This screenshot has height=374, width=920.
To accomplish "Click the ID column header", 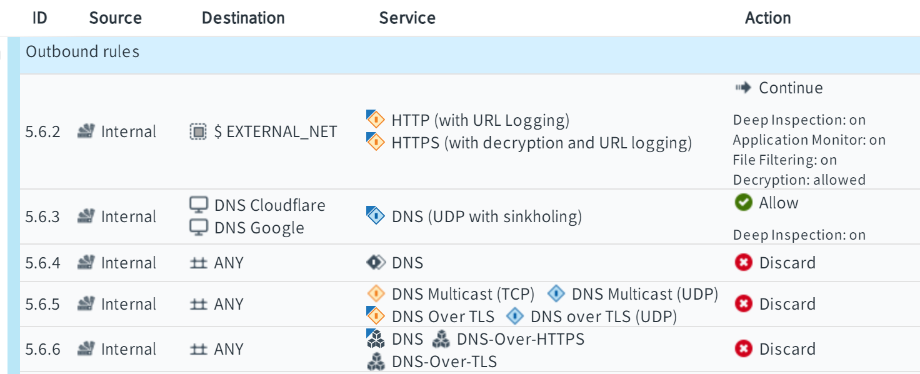I will [39, 18].
